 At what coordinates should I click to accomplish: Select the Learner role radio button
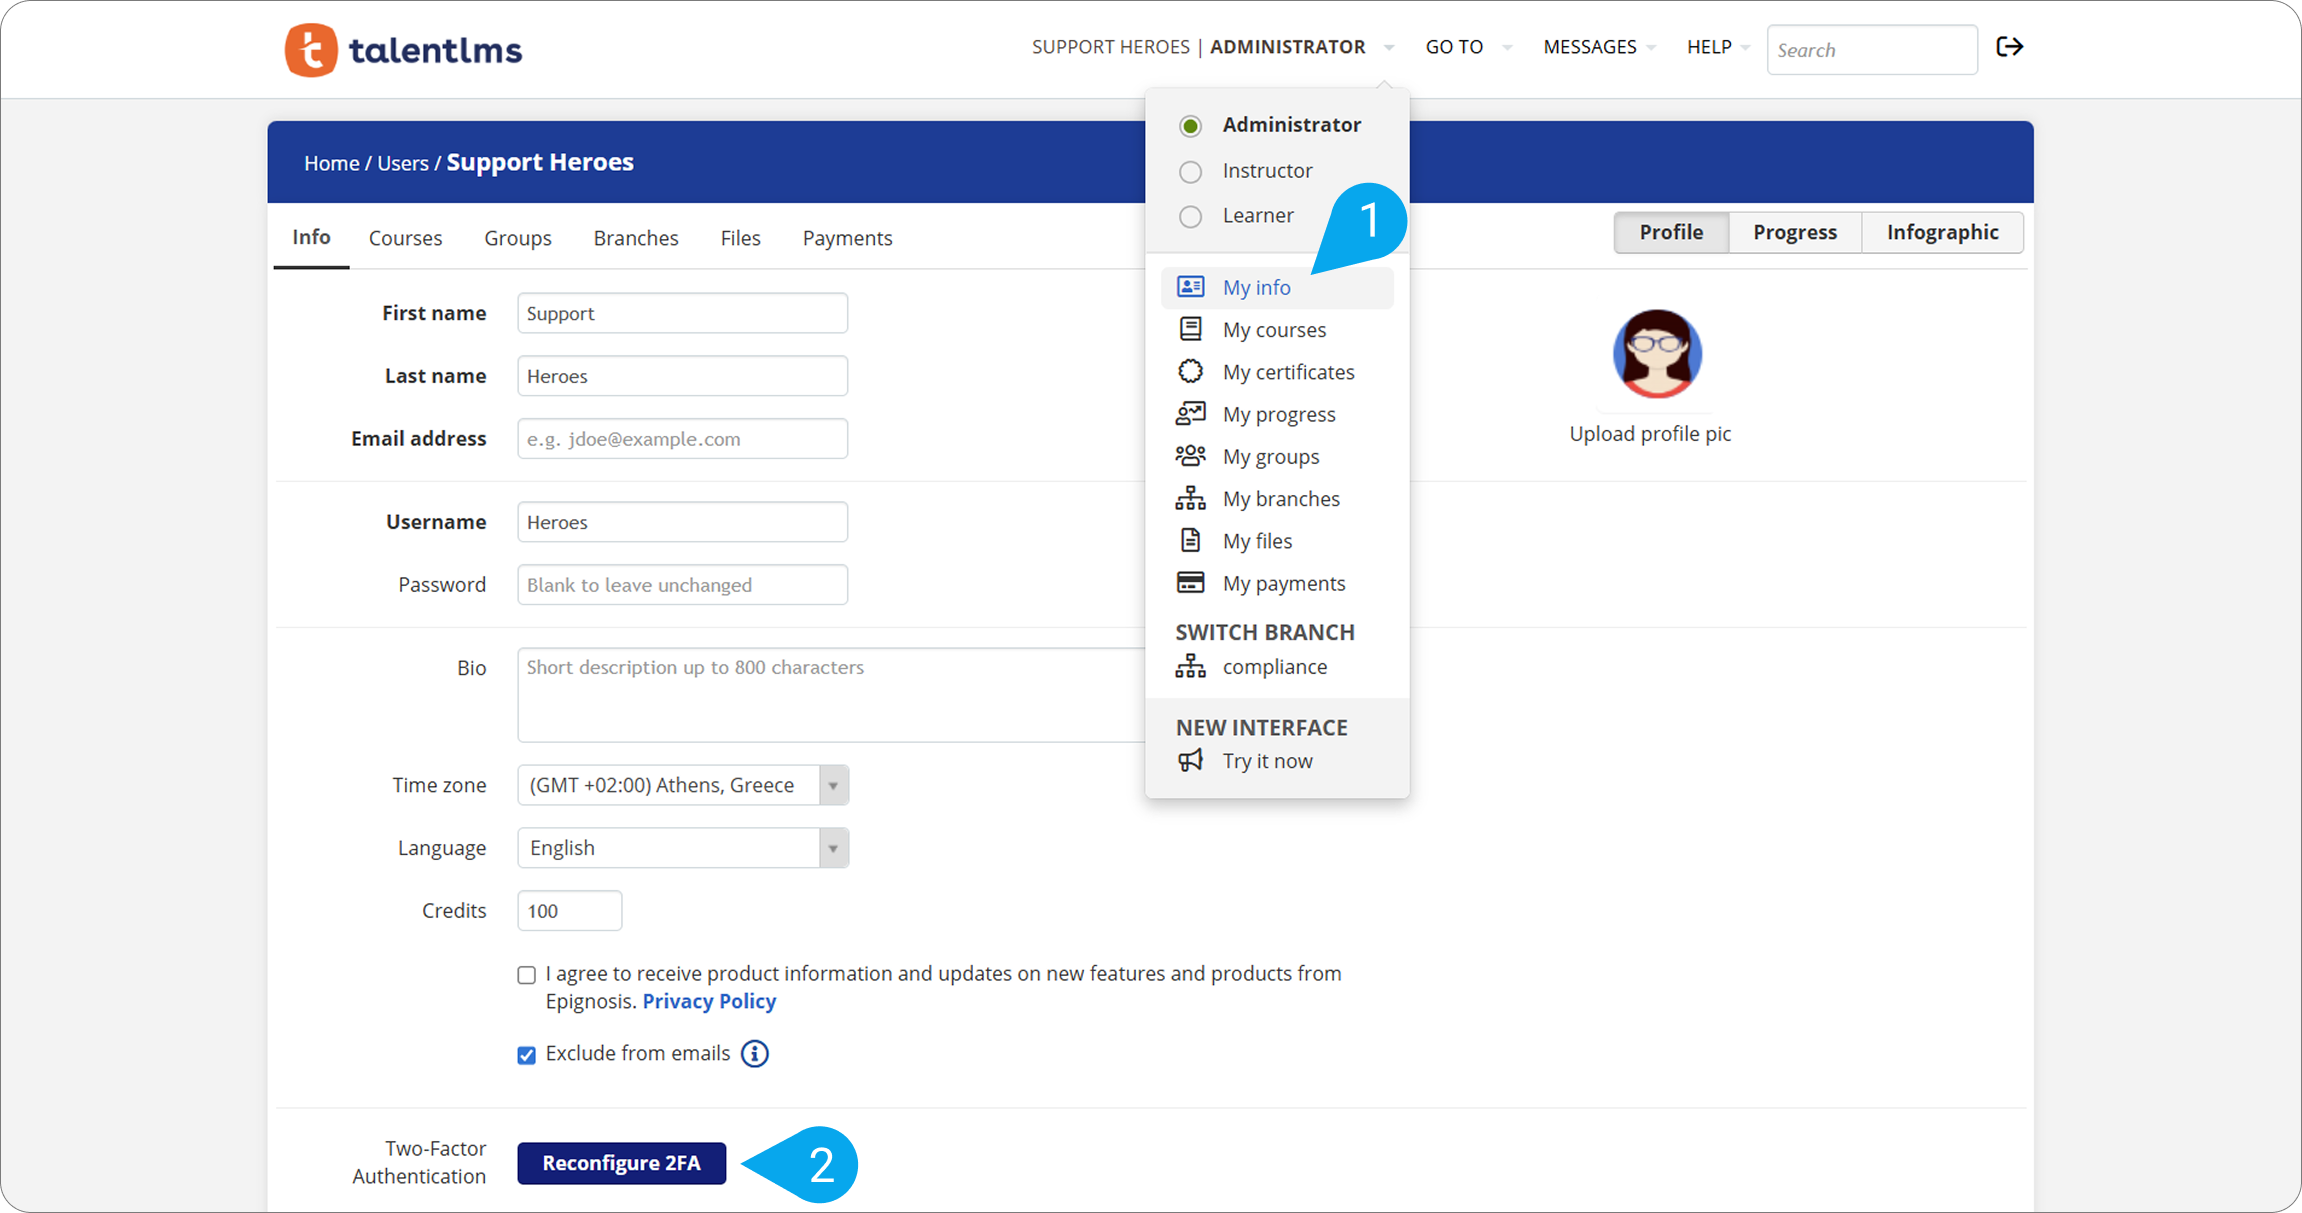coord(1190,217)
